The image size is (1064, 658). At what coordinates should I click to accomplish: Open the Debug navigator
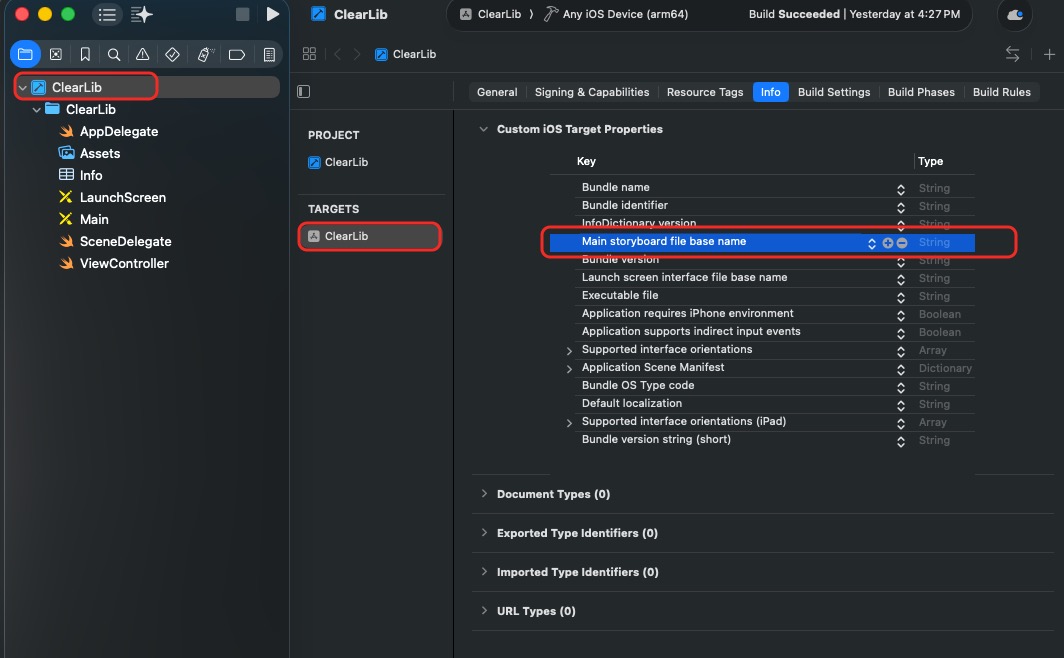pyautogui.click(x=205, y=54)
